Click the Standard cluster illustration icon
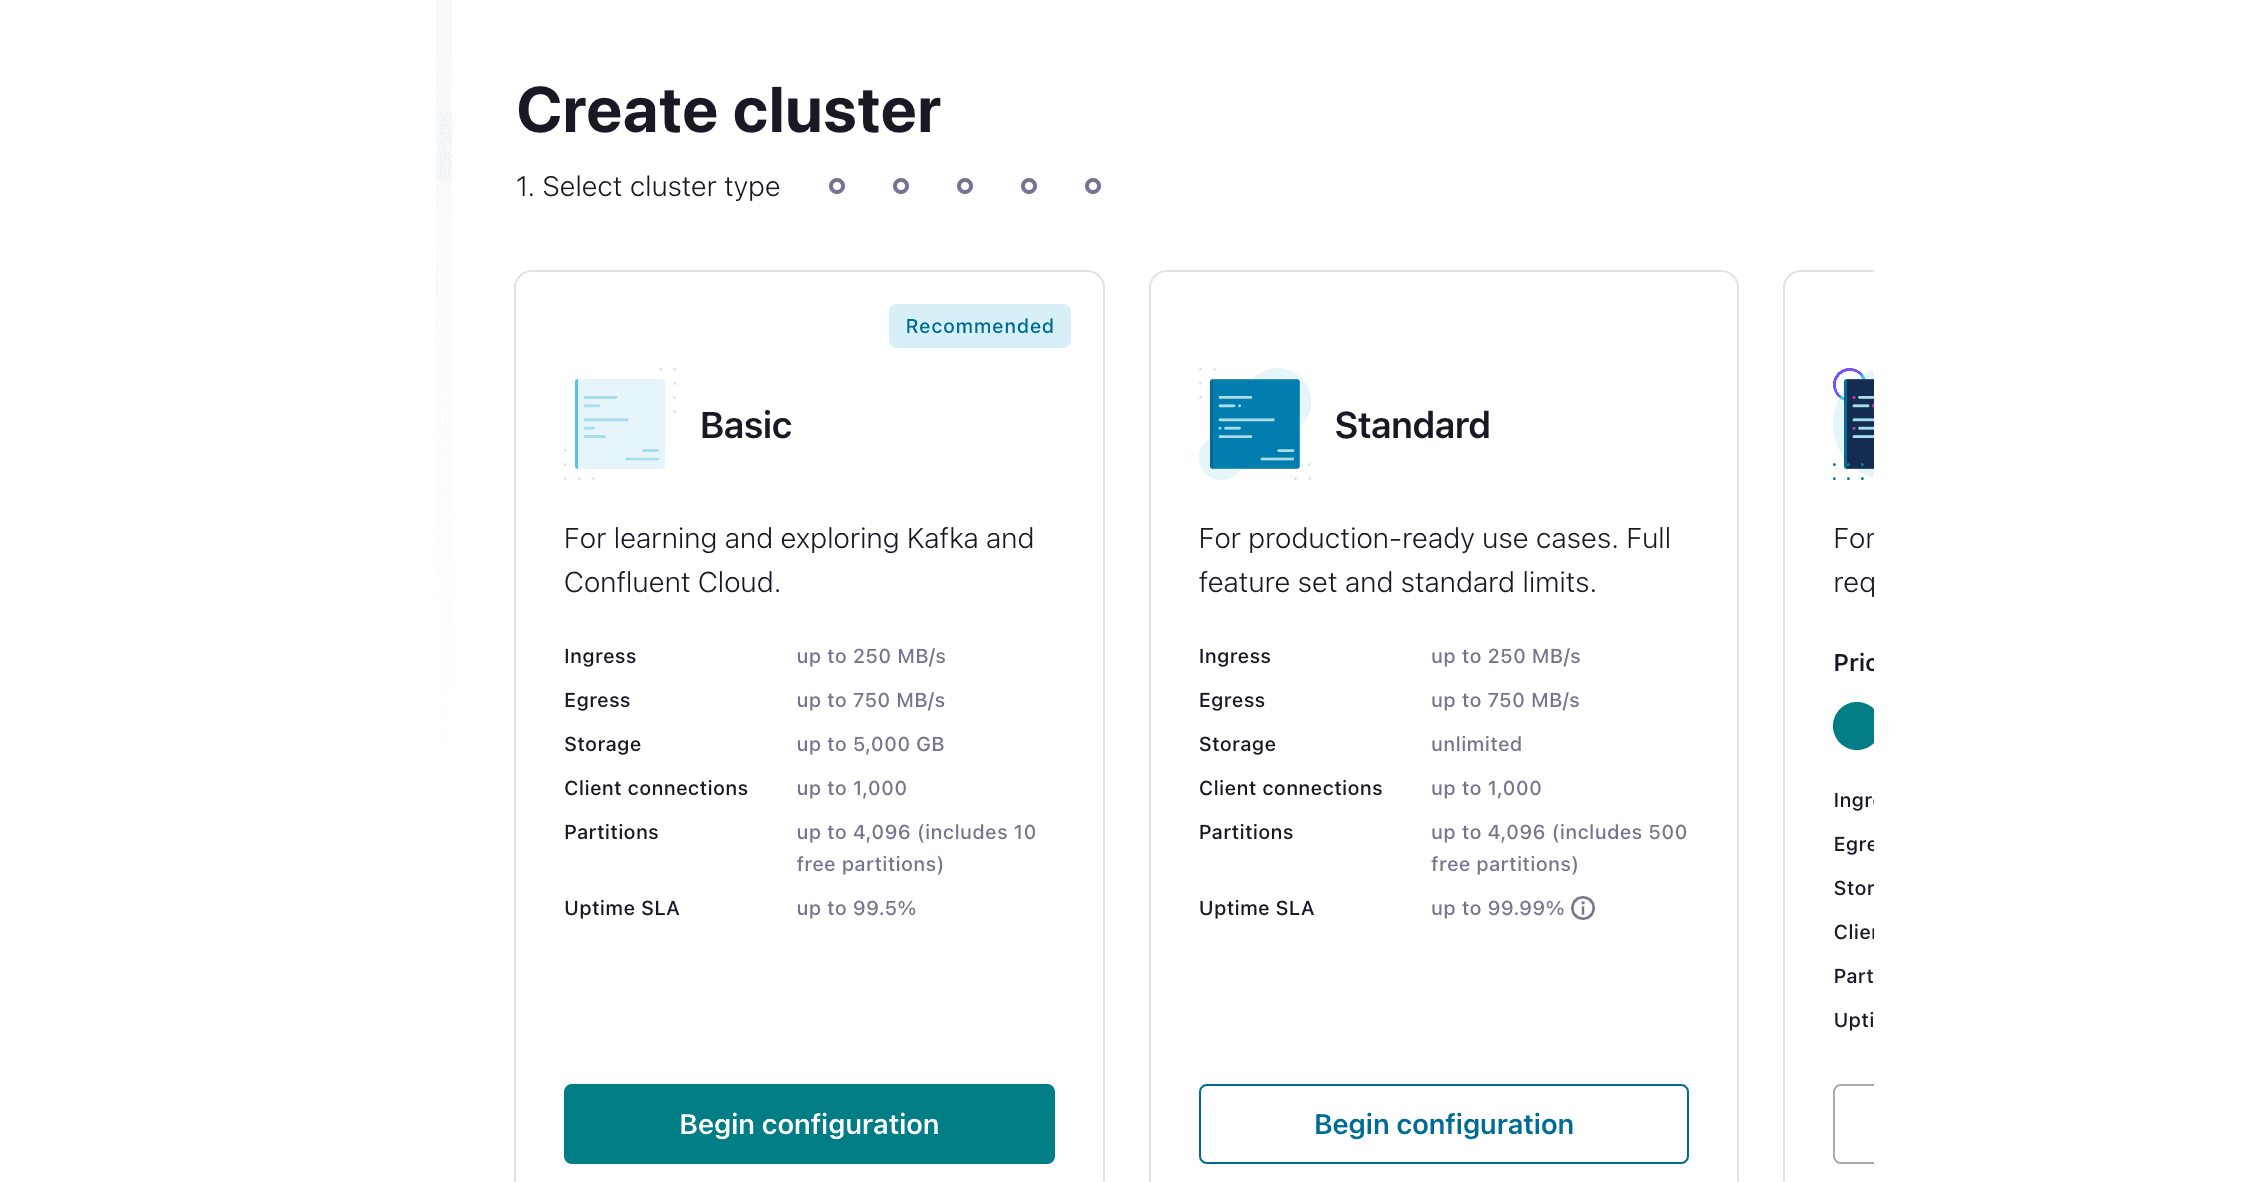2254x1182 pixels. click(1255, 424)
